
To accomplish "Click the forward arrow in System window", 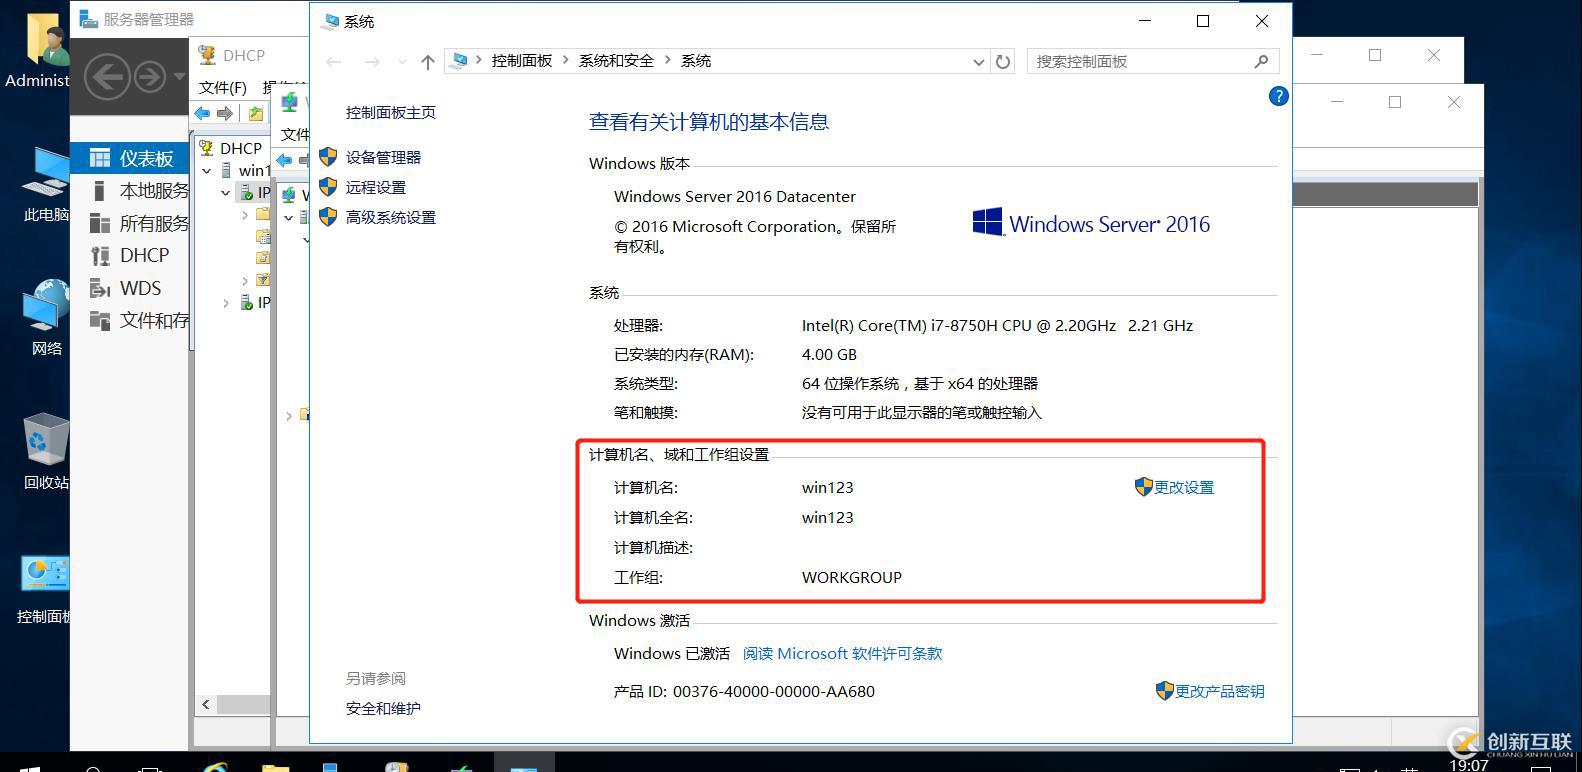I will click(x=372, y=62).
